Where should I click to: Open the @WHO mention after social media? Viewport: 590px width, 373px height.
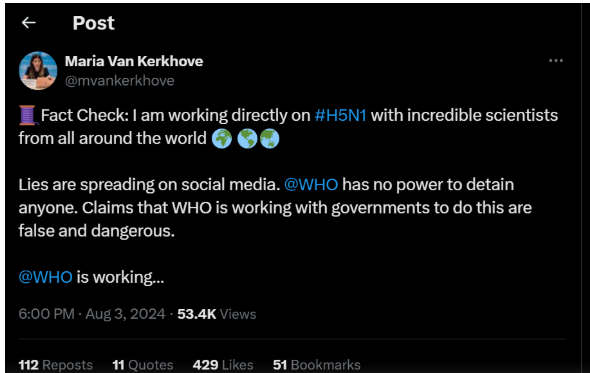click(x=311, y=184)
